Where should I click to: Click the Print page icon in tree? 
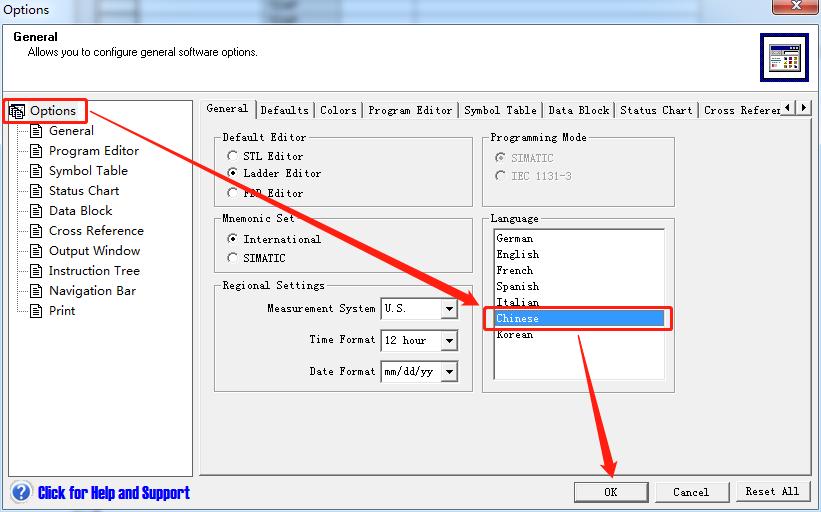pyautogui.click(x=37, y=311)
